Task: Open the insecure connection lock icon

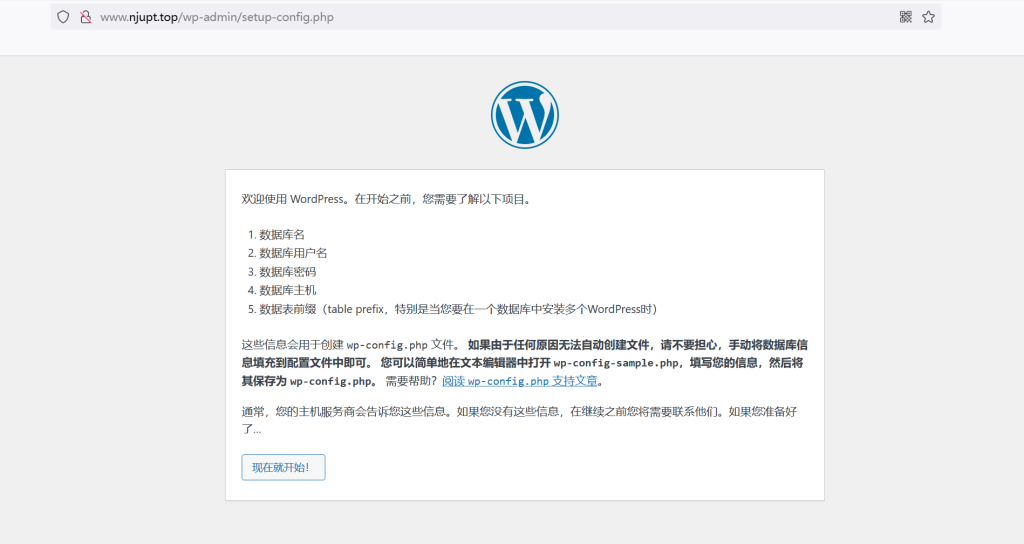Action: [85, 17]
